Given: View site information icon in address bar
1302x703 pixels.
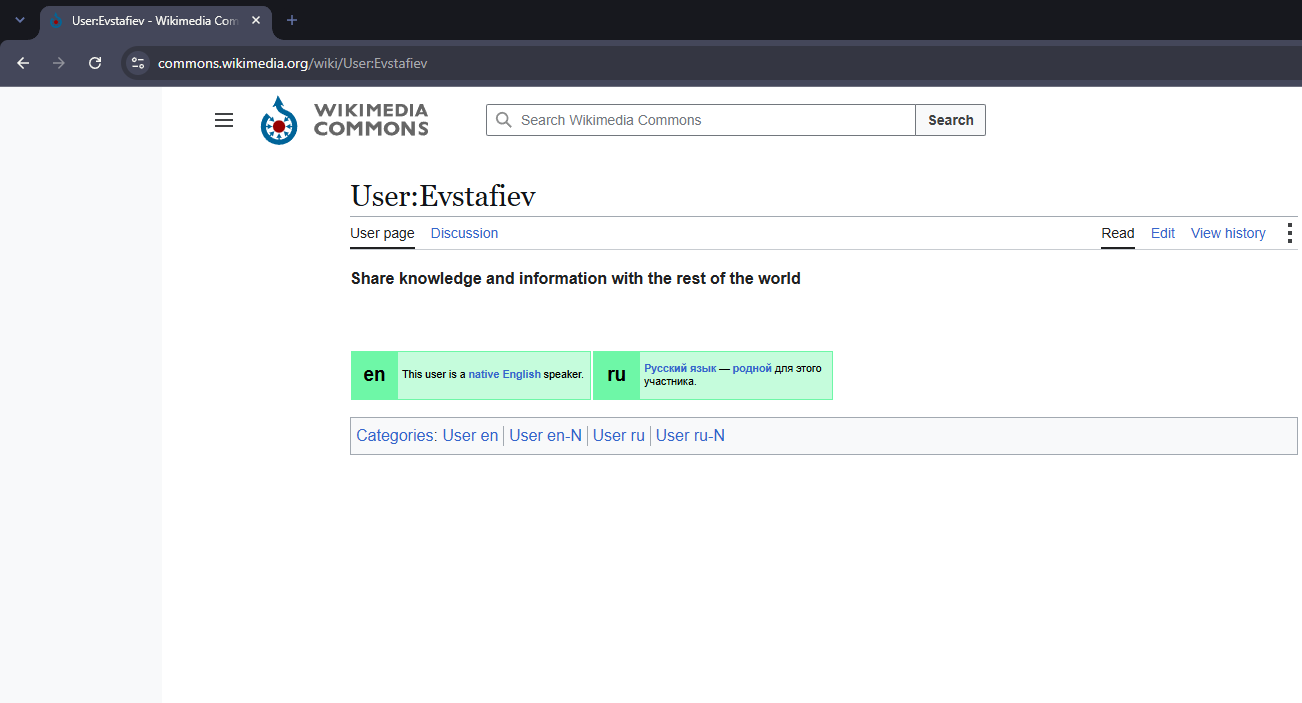Looking at the screenshot, I should click(138, 63).
